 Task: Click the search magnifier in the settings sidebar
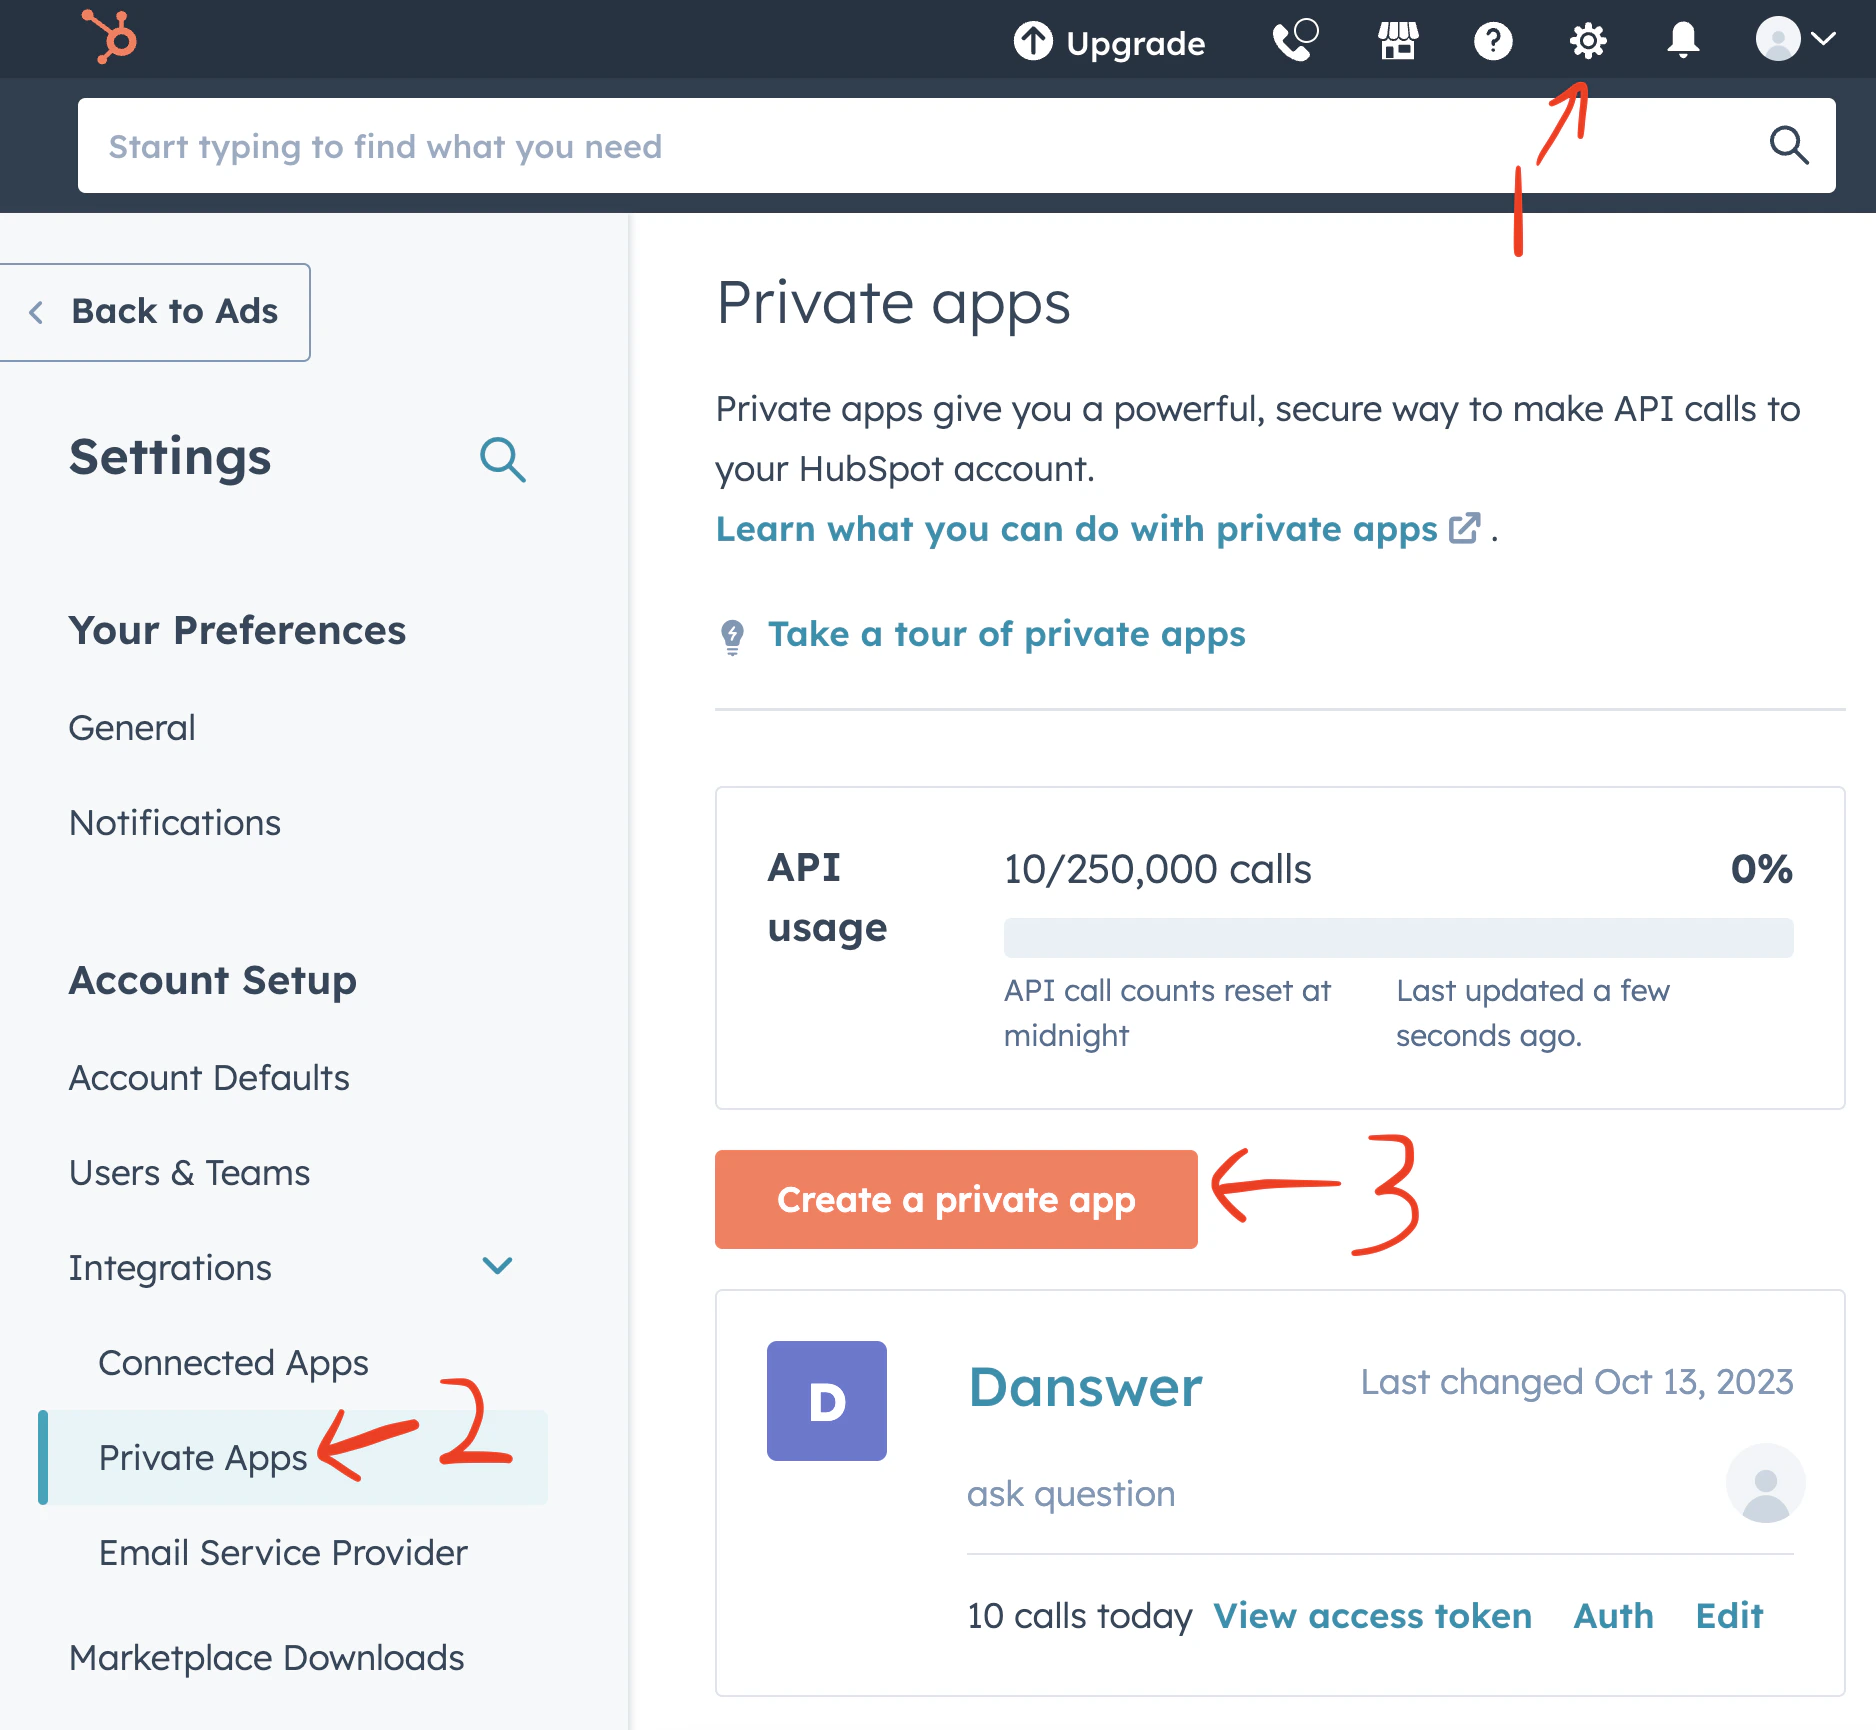coord(503,459)
